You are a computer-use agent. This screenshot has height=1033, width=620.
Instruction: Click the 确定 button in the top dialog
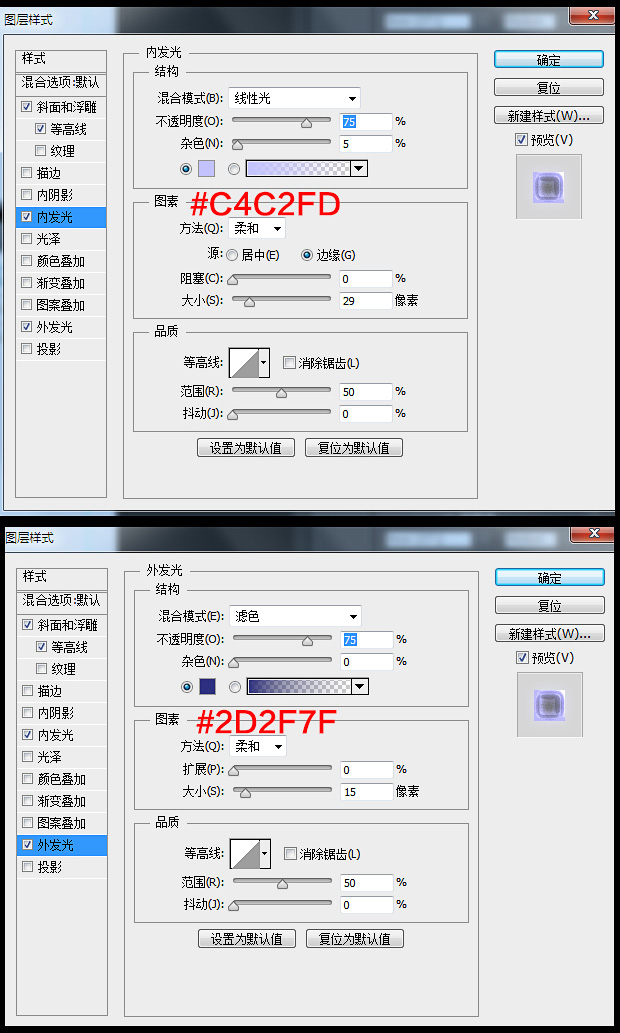click(549, 59)
